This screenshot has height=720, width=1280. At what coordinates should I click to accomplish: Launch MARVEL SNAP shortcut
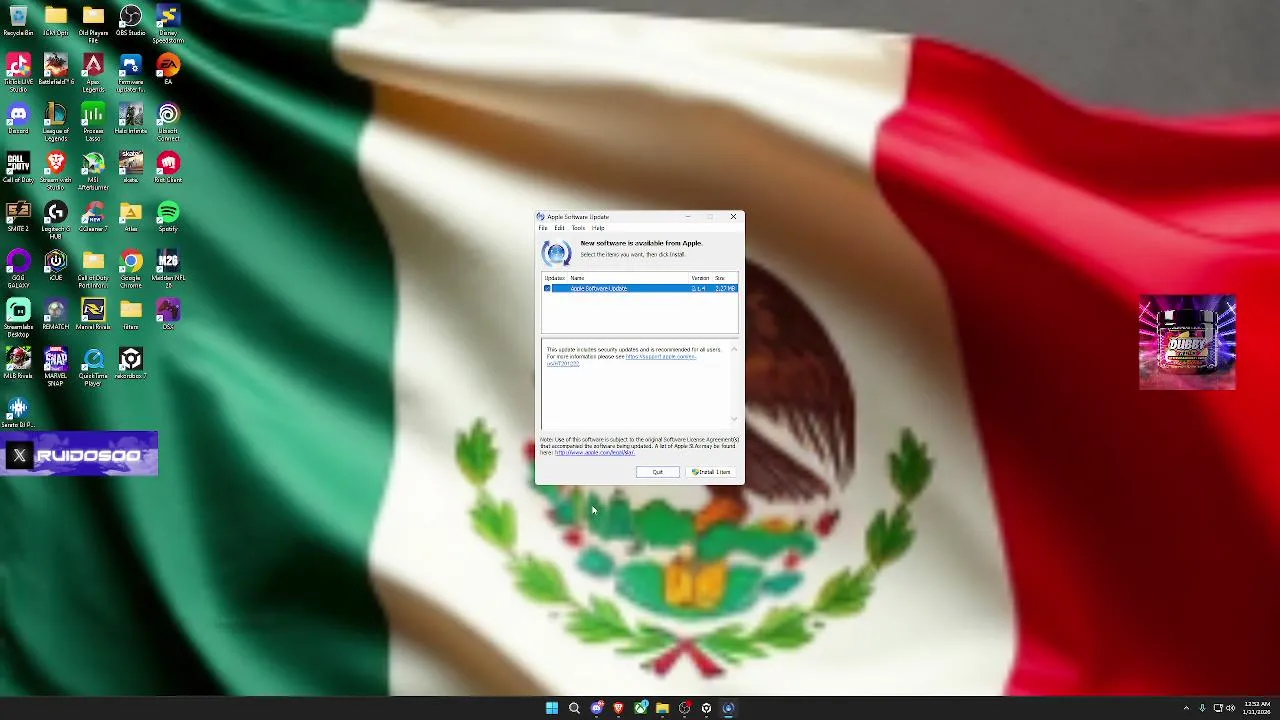point(56,366)
